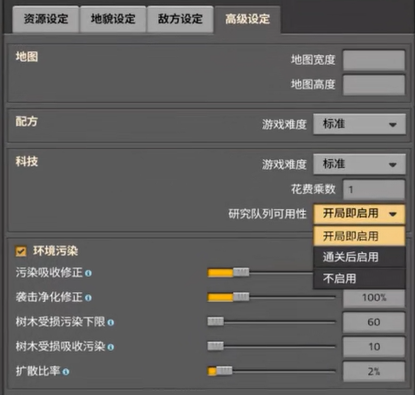Viewport: 415px width, 395px height.
Task: Click the info icon next to 污染吸收修正
Action: (x=88, y=273)
